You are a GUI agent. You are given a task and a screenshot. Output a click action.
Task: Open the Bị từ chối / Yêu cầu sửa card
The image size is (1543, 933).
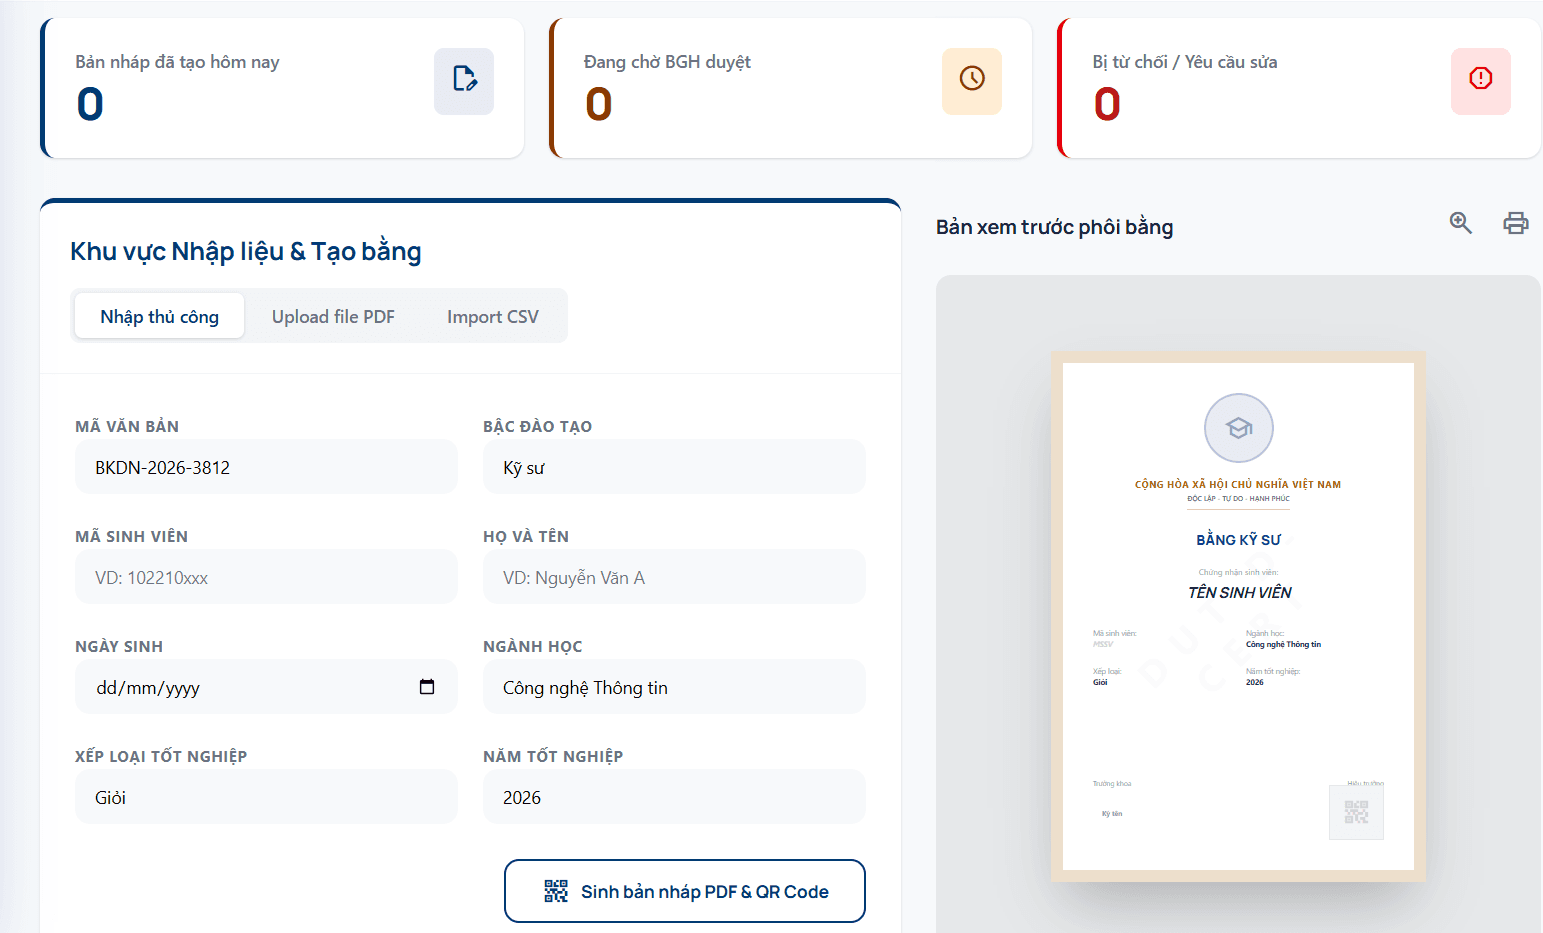pyautogui.click(x=1299, y=88)
